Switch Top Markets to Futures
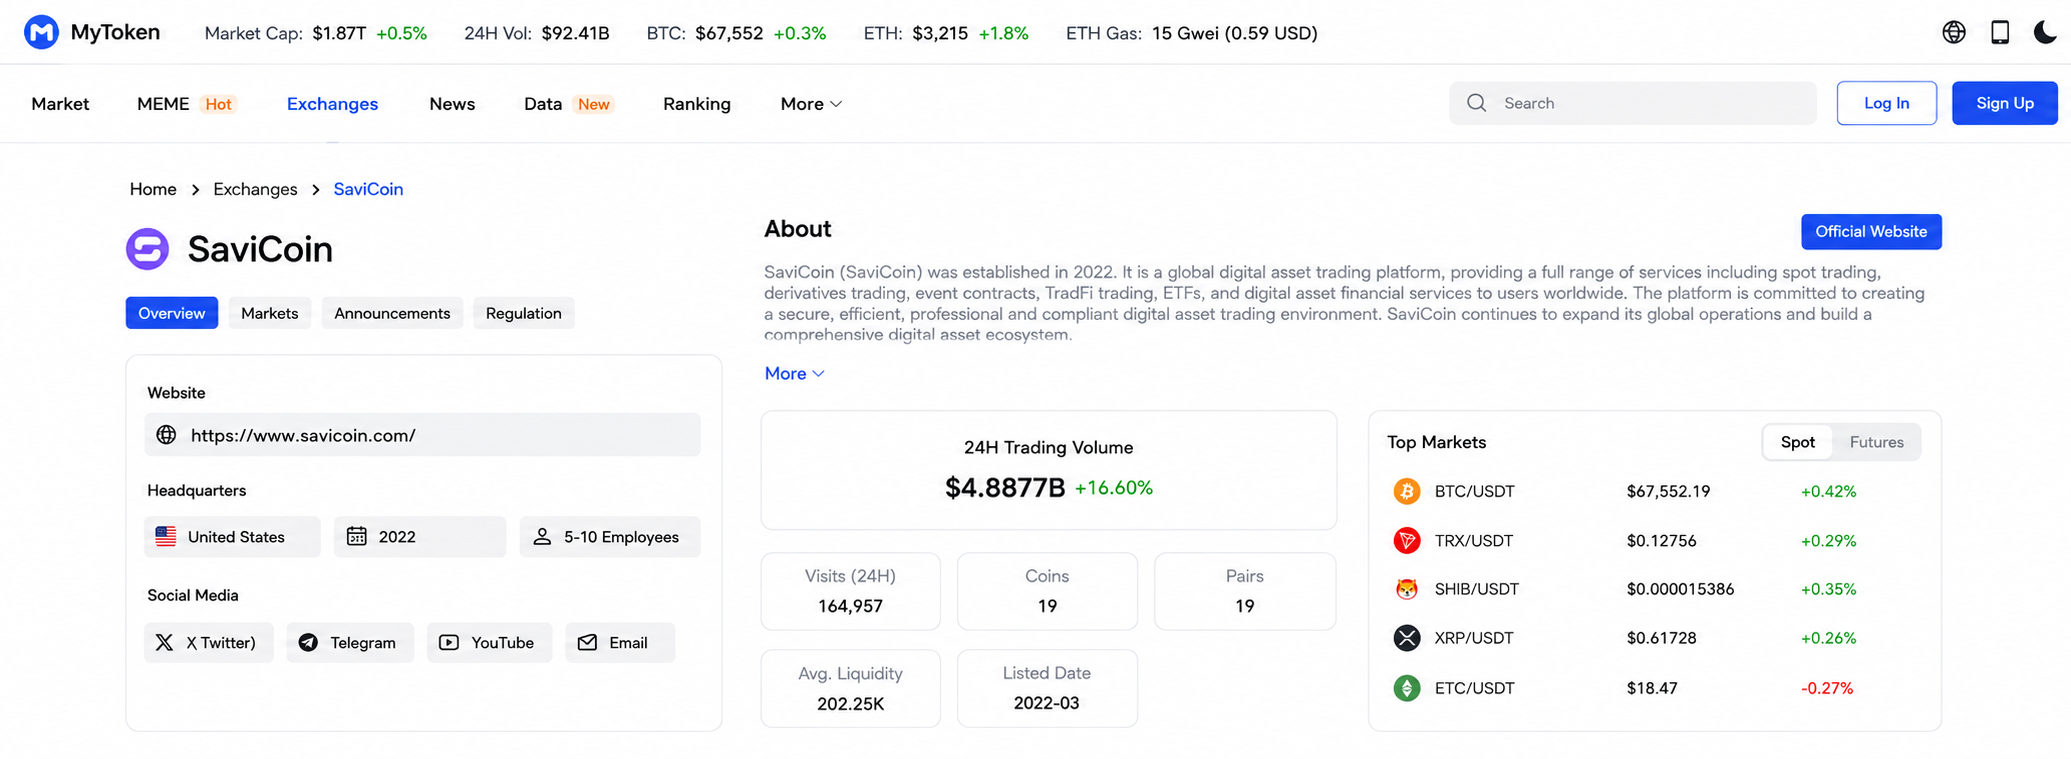Viewport: 2071px width, 759px height. click(1876, 442)
